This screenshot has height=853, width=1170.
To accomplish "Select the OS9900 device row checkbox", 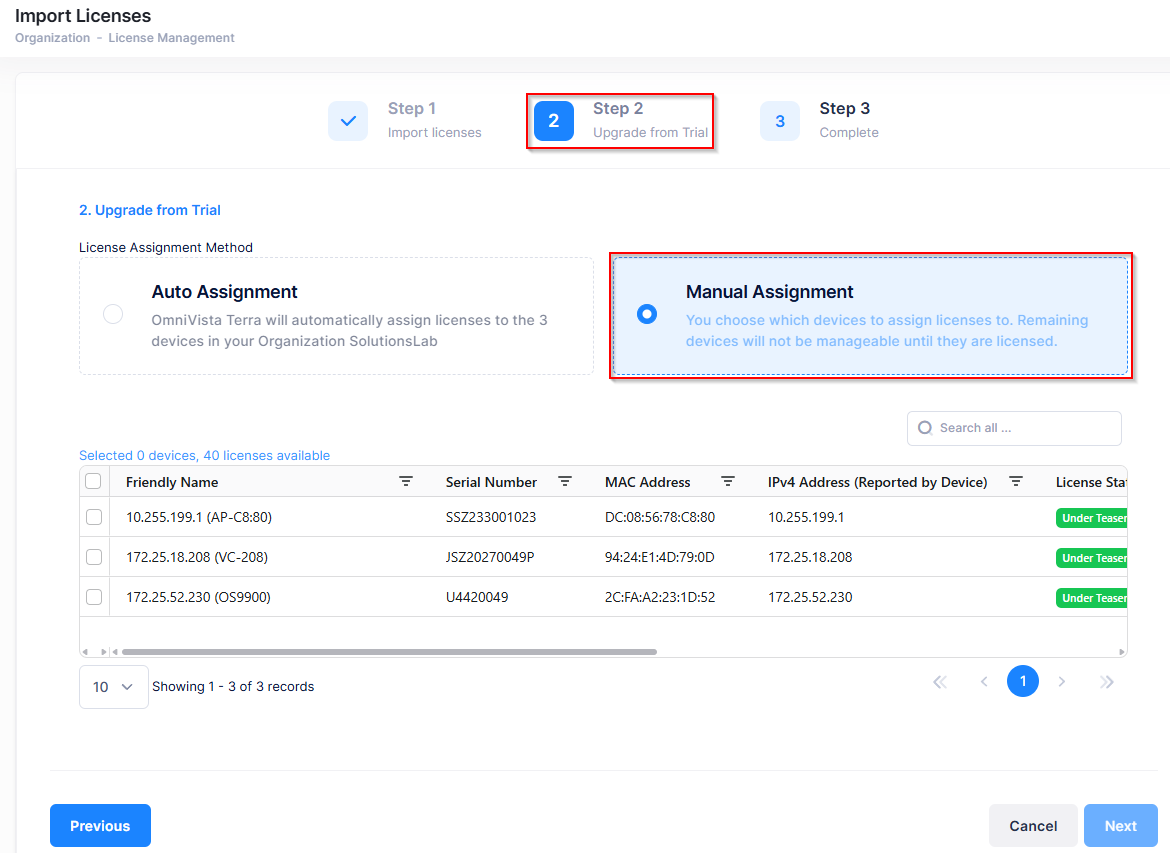I will coord(94,597).
